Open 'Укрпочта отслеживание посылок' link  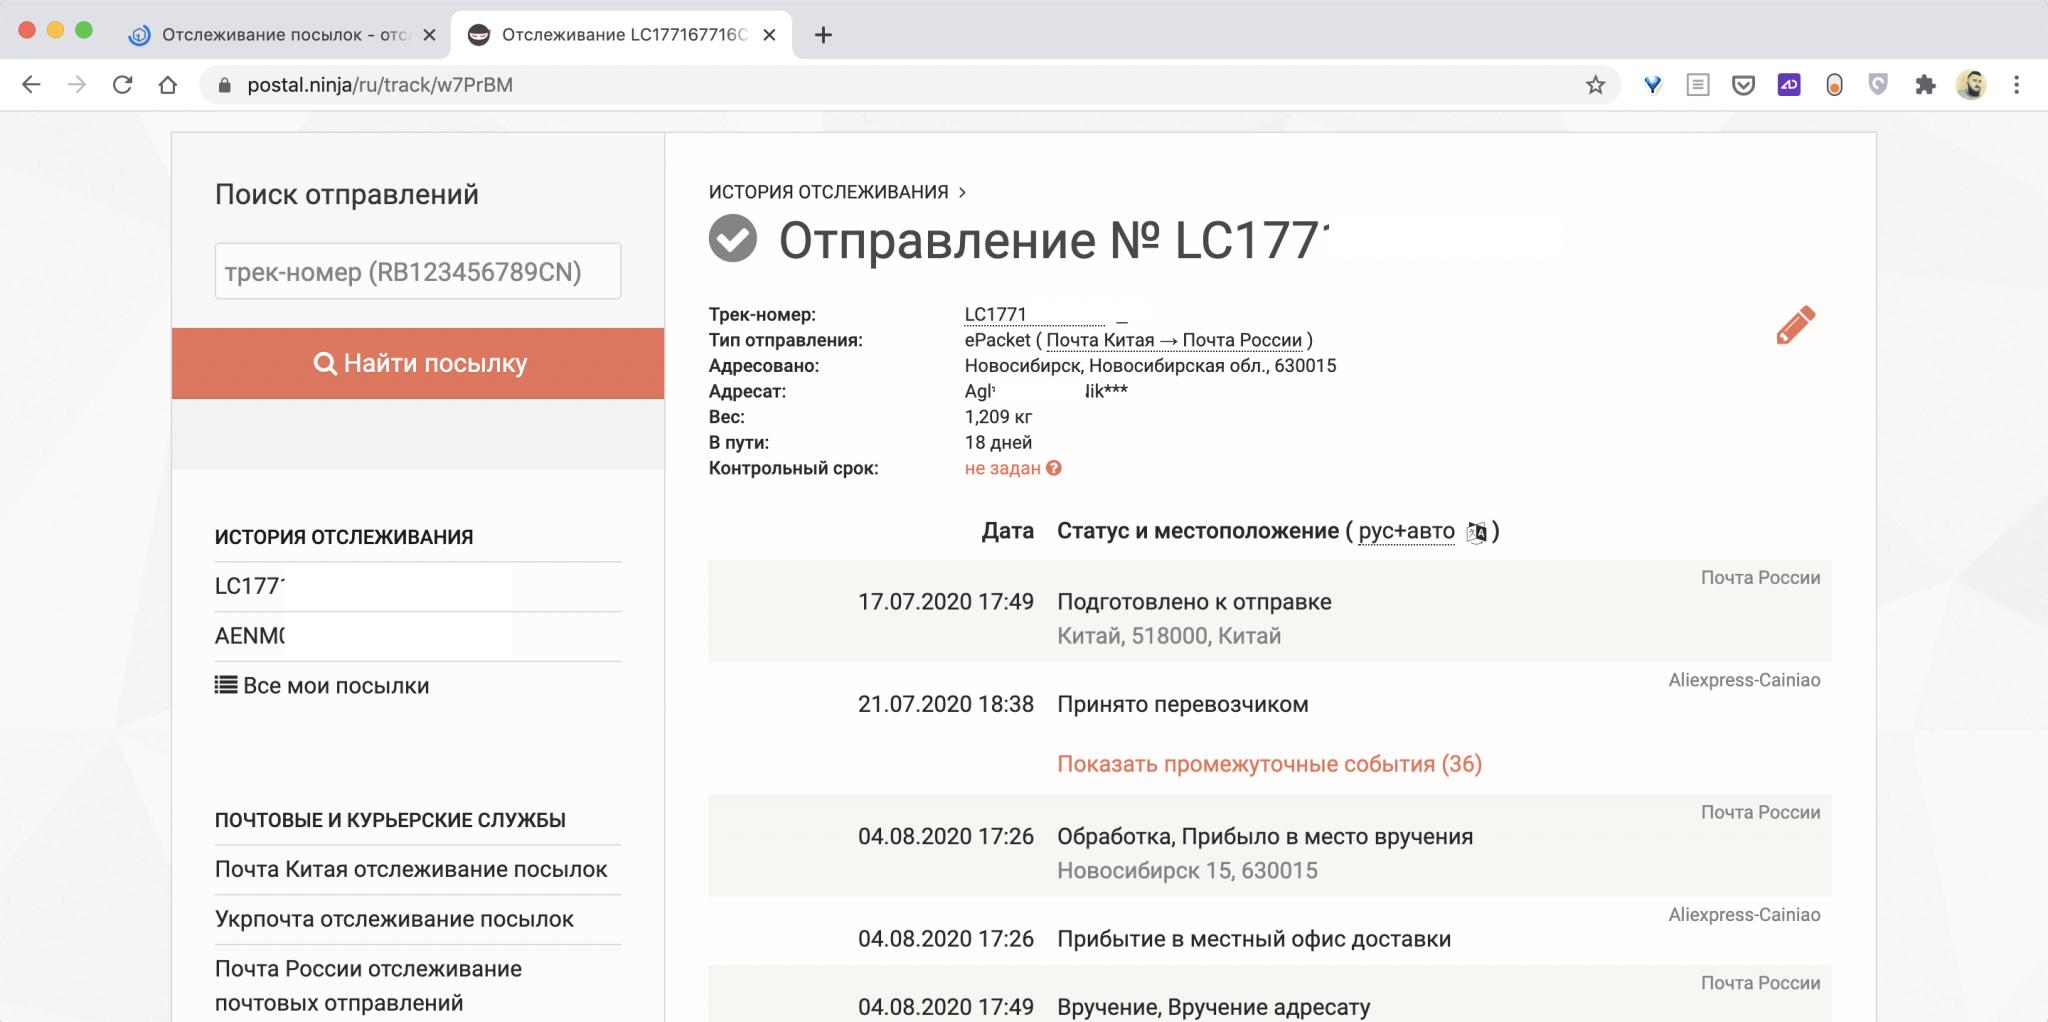point(394,919)
